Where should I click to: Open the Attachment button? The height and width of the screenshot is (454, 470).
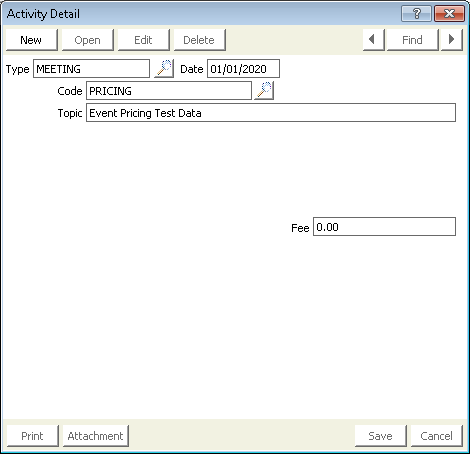96,436
